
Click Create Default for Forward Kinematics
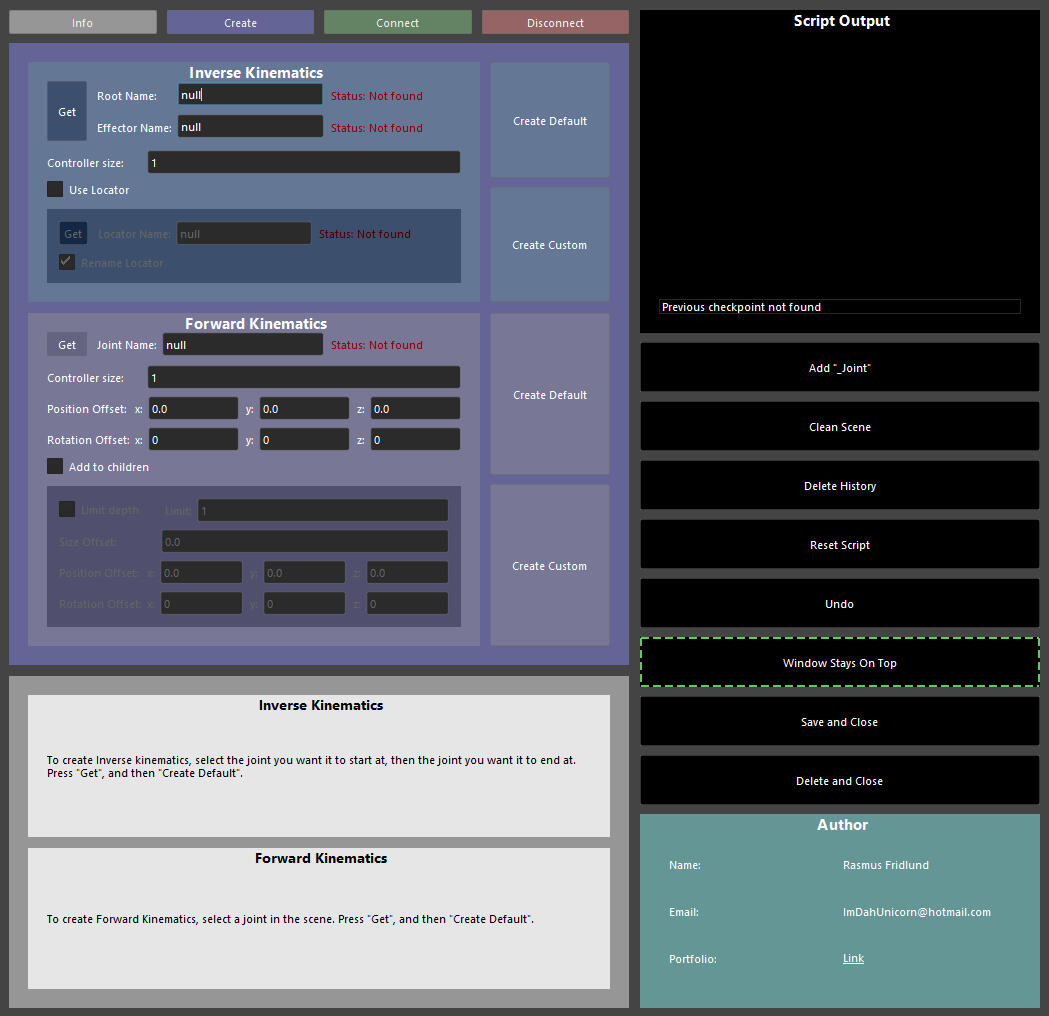coord(550,395)
